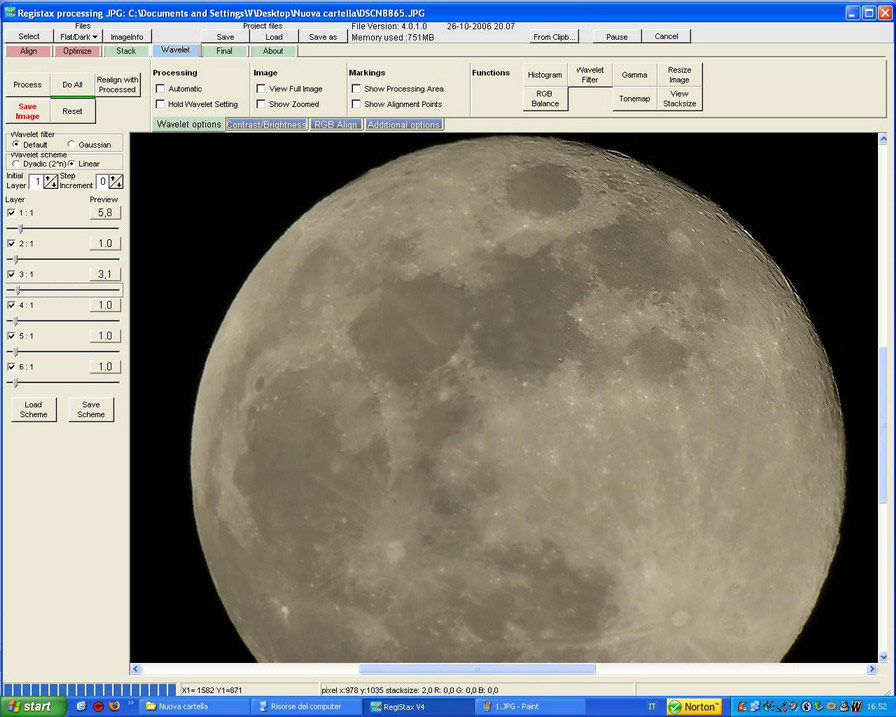Click the Initial Layer value field
896x717 pixels.
click(x=37, y=182)
